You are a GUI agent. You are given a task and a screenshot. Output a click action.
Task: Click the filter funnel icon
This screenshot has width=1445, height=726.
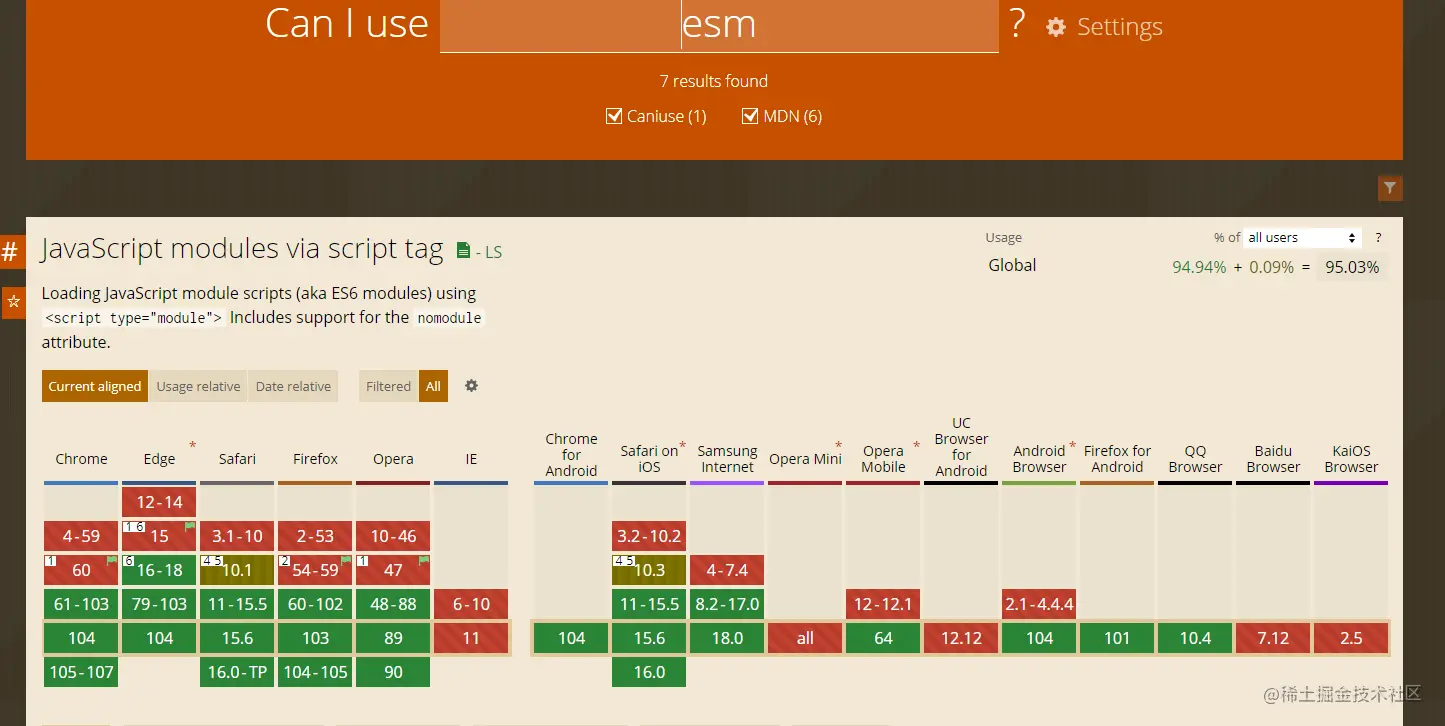pos(1390,188)
